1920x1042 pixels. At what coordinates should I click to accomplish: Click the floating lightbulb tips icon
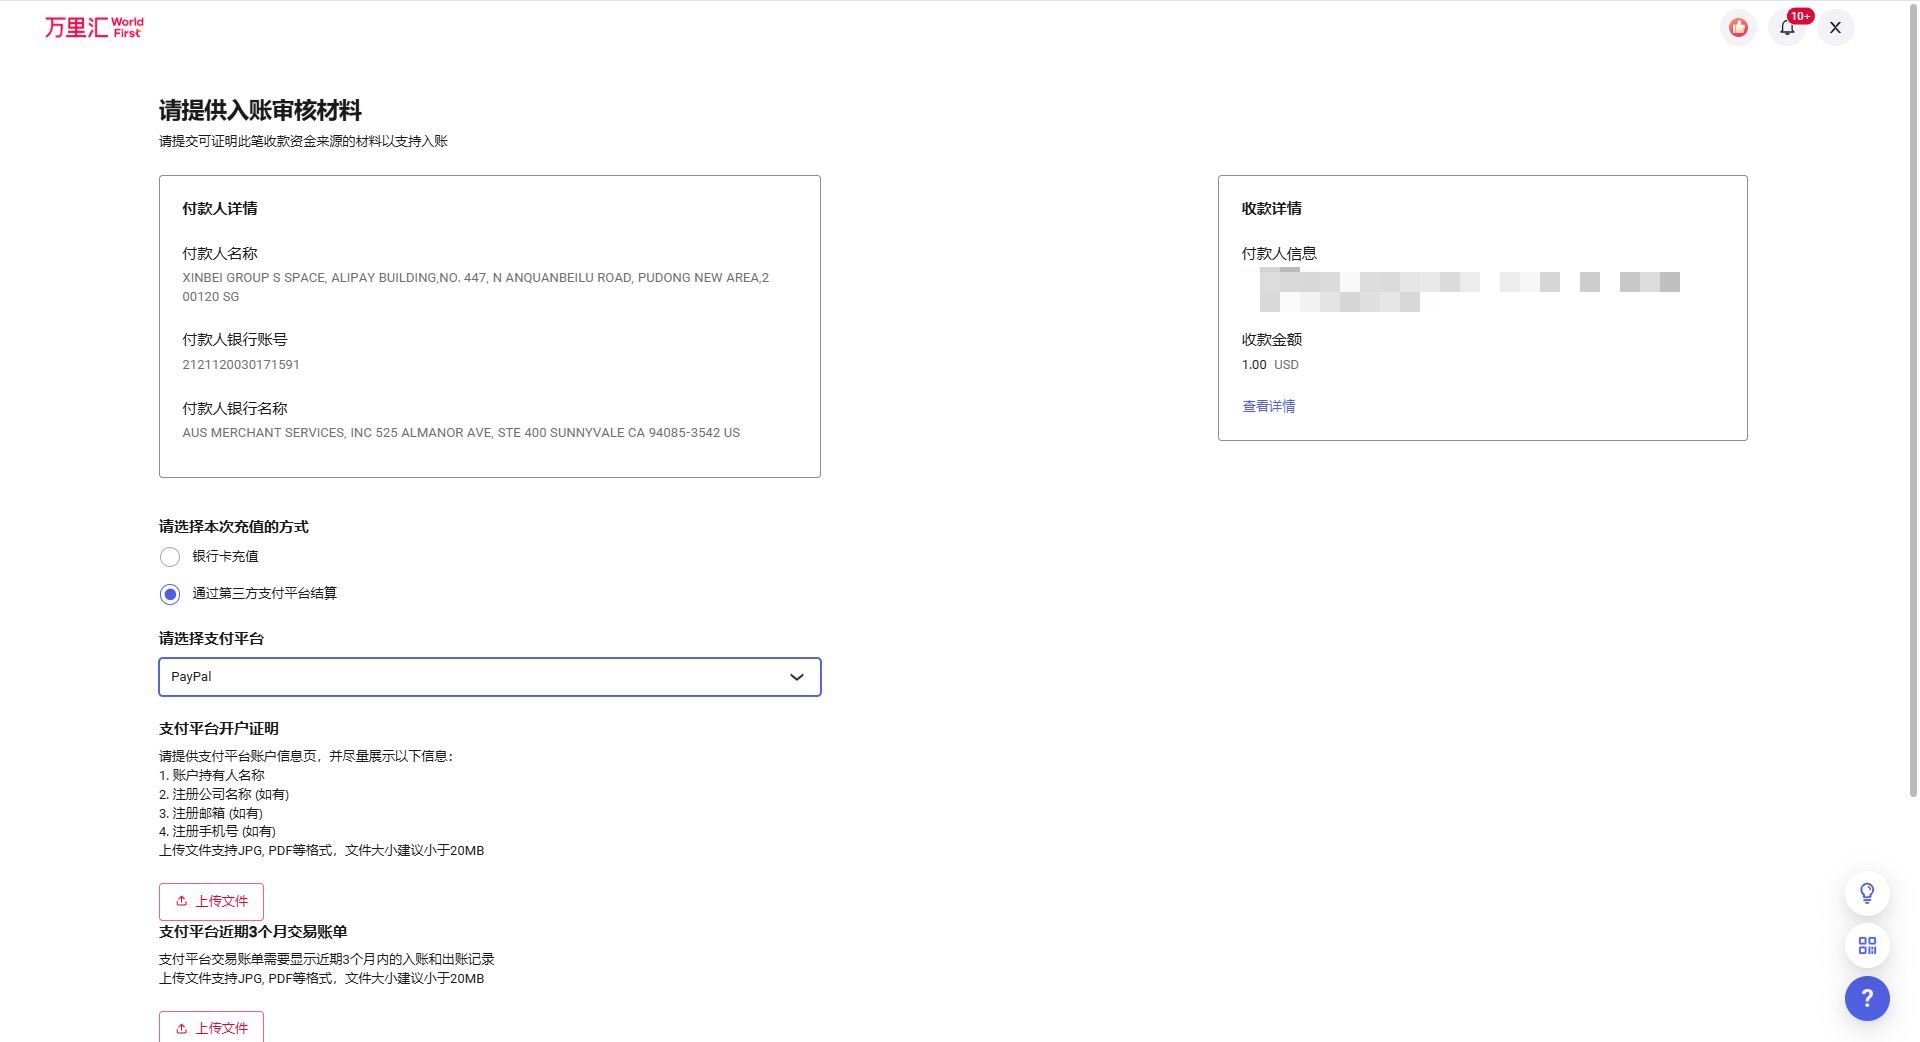(x=1866, y=893)
